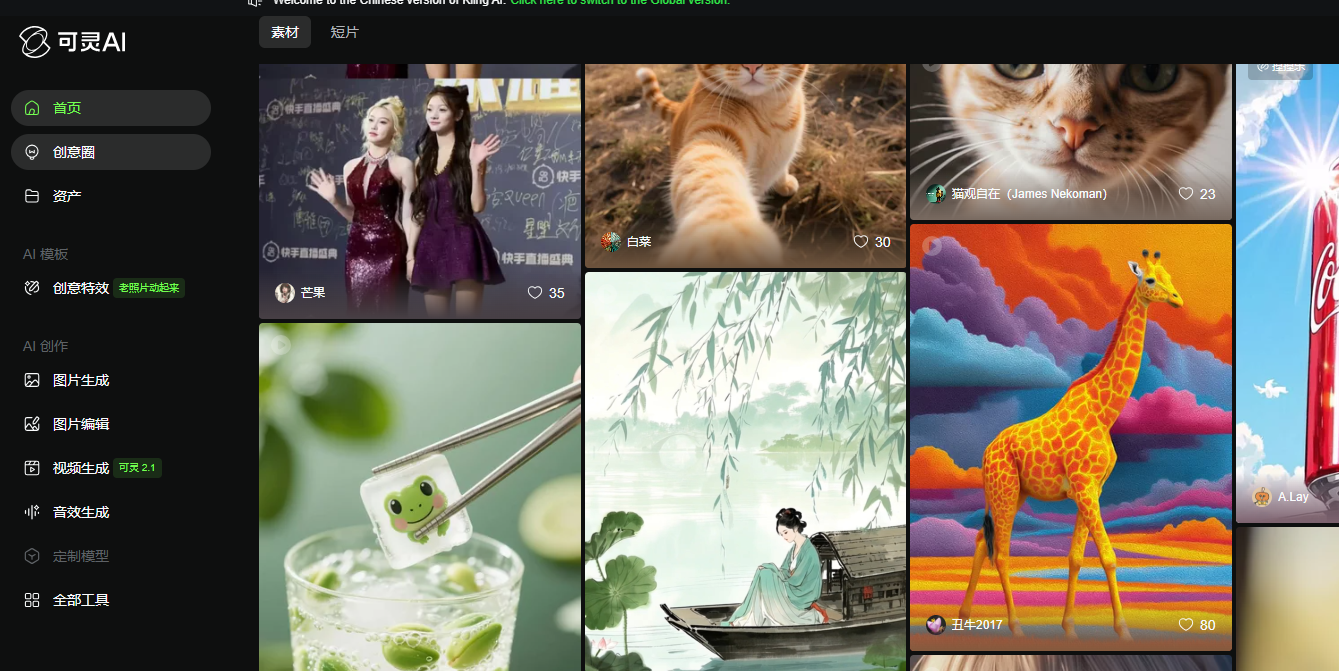Click link to switch to Global version

click(620, 3)
